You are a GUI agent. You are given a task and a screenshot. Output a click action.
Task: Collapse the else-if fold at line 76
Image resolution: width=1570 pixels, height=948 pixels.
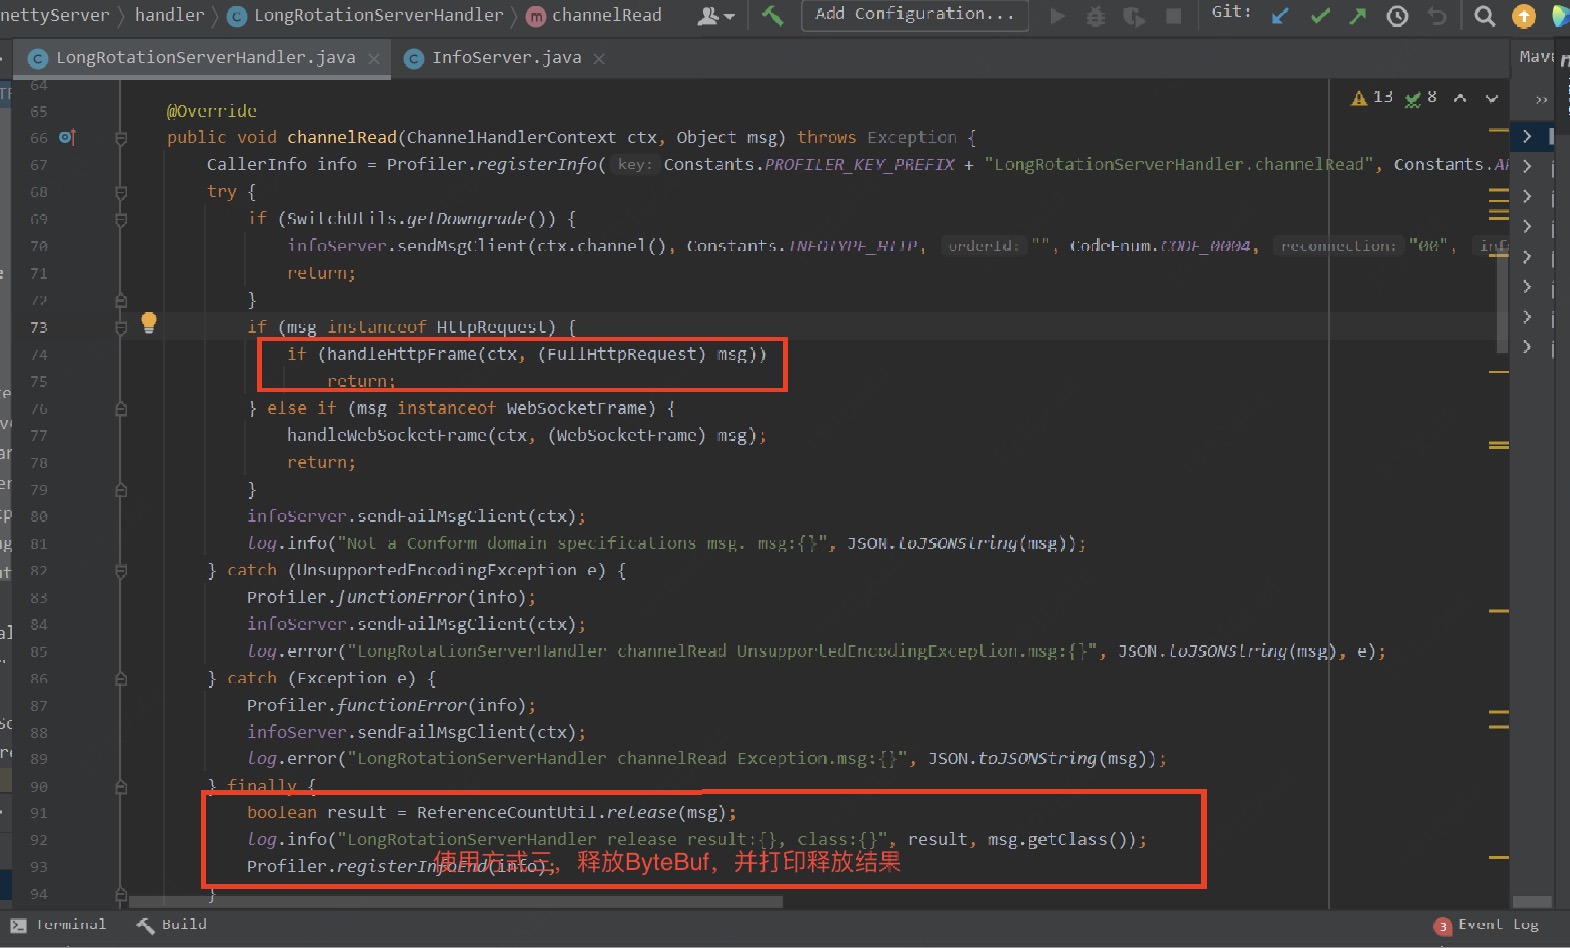point(121,408)
